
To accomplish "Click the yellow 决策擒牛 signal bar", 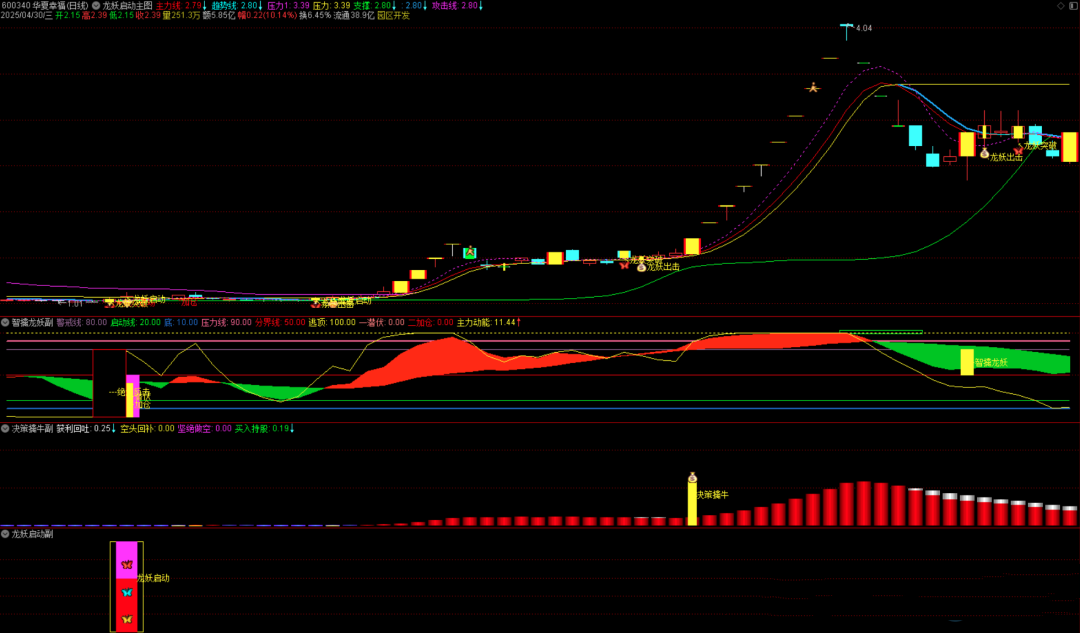I will pos(692,505).
